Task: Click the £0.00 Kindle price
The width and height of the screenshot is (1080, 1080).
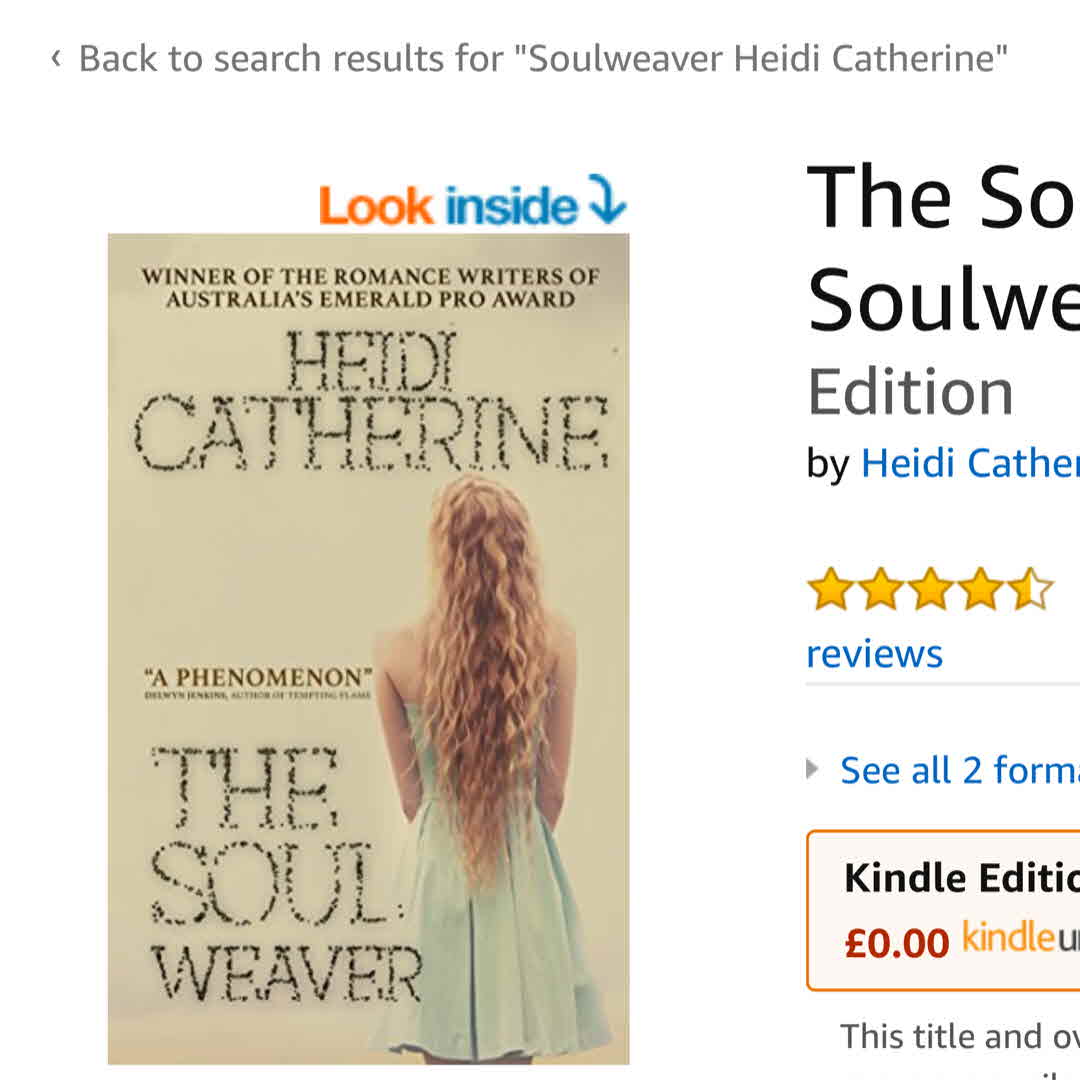Action: [896, 943]
